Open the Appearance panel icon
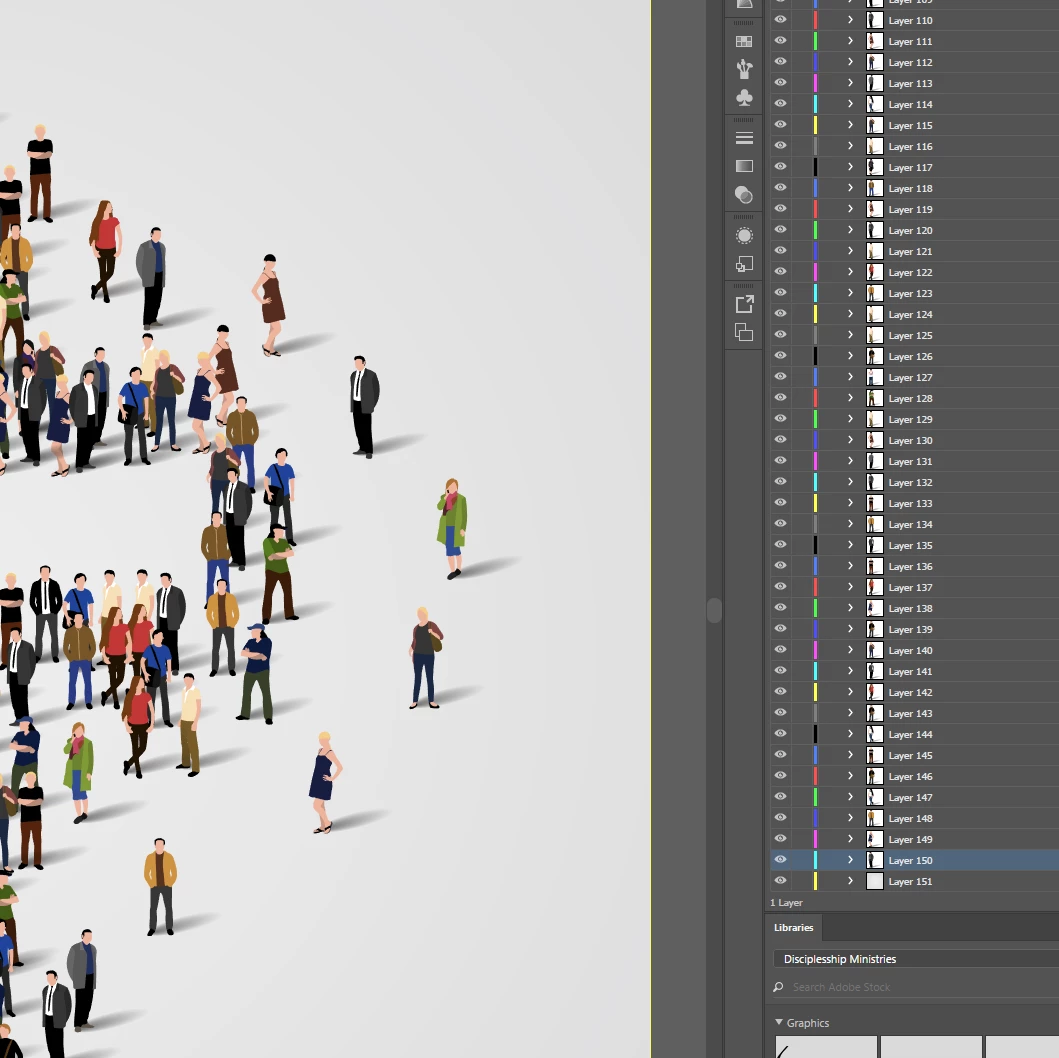1059x1058 pixels. [744, 236]
